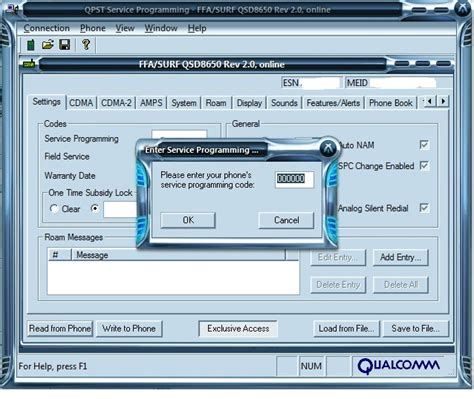The width and height of the screenshot is (474, 399).
Task: Click the Qualcomm logo in status bar
Action: click(x=399, y=366)
